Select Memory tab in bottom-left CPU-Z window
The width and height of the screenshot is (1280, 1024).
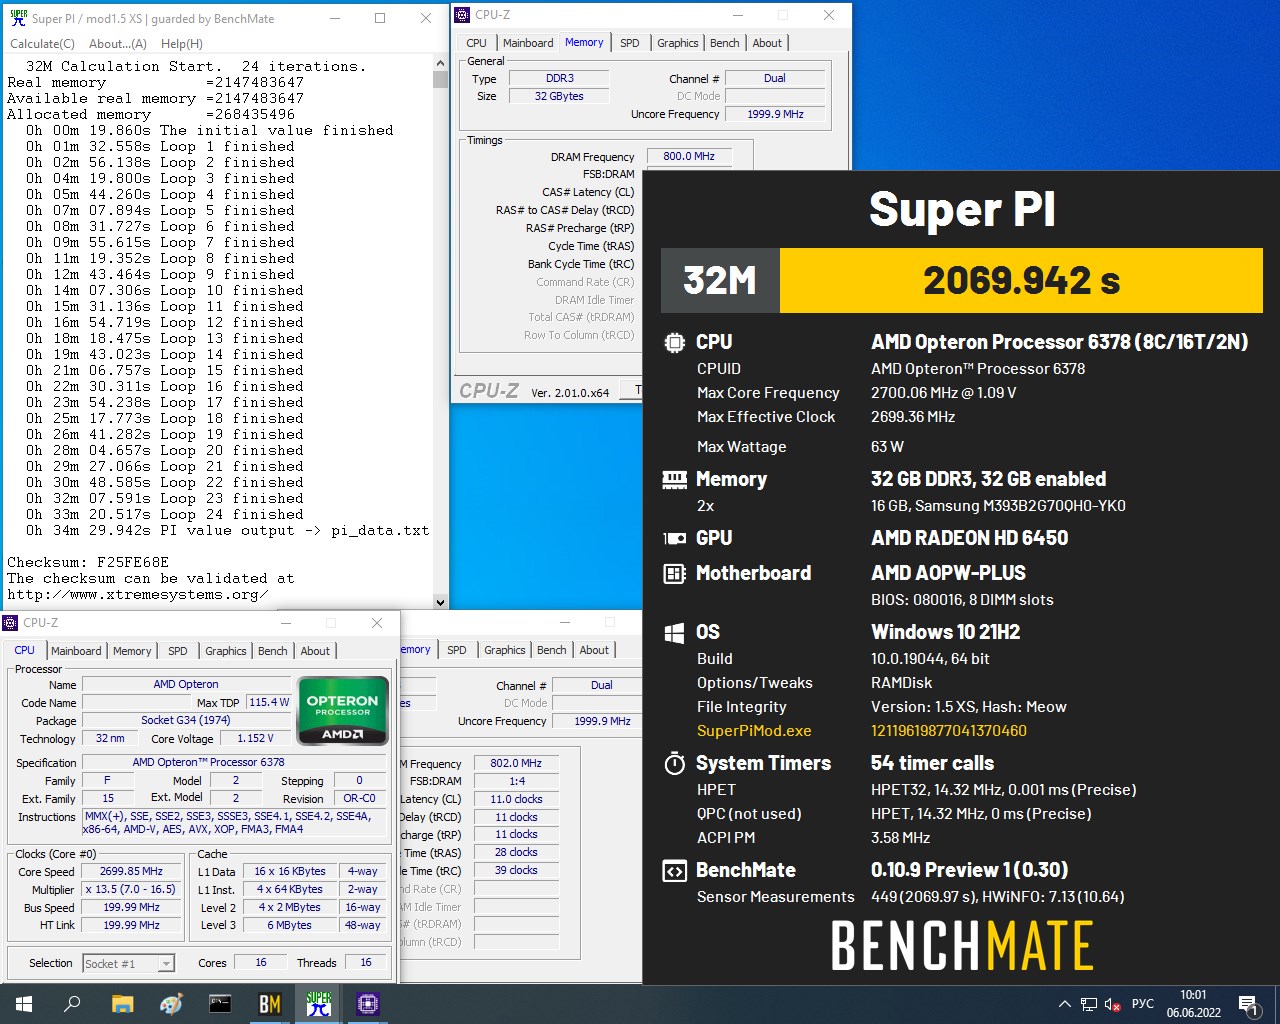coord(132,651)
